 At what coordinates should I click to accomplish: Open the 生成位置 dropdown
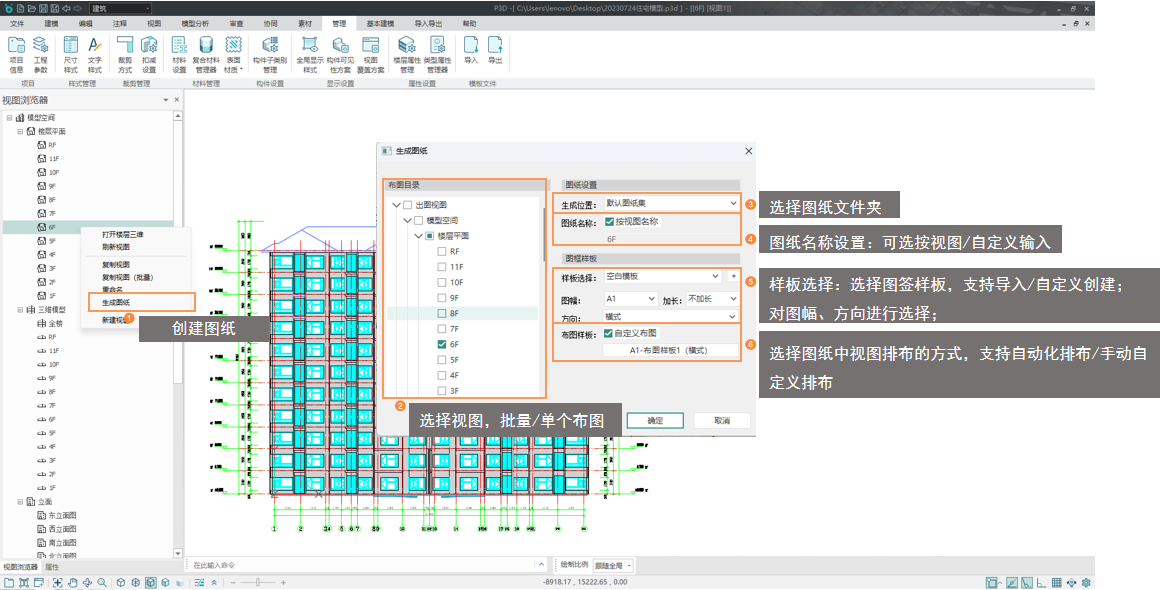(x=669, y=204)
